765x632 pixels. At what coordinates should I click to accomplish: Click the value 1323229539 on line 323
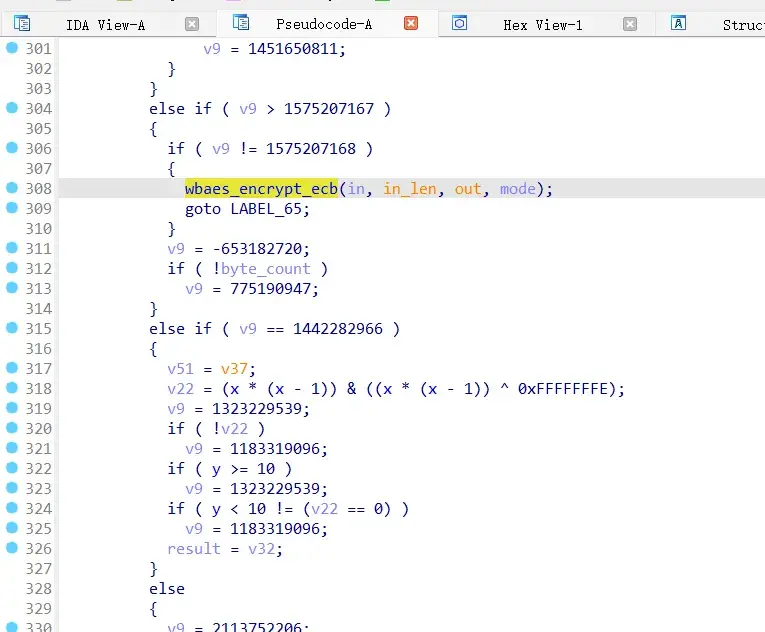[x=275, y=489]
